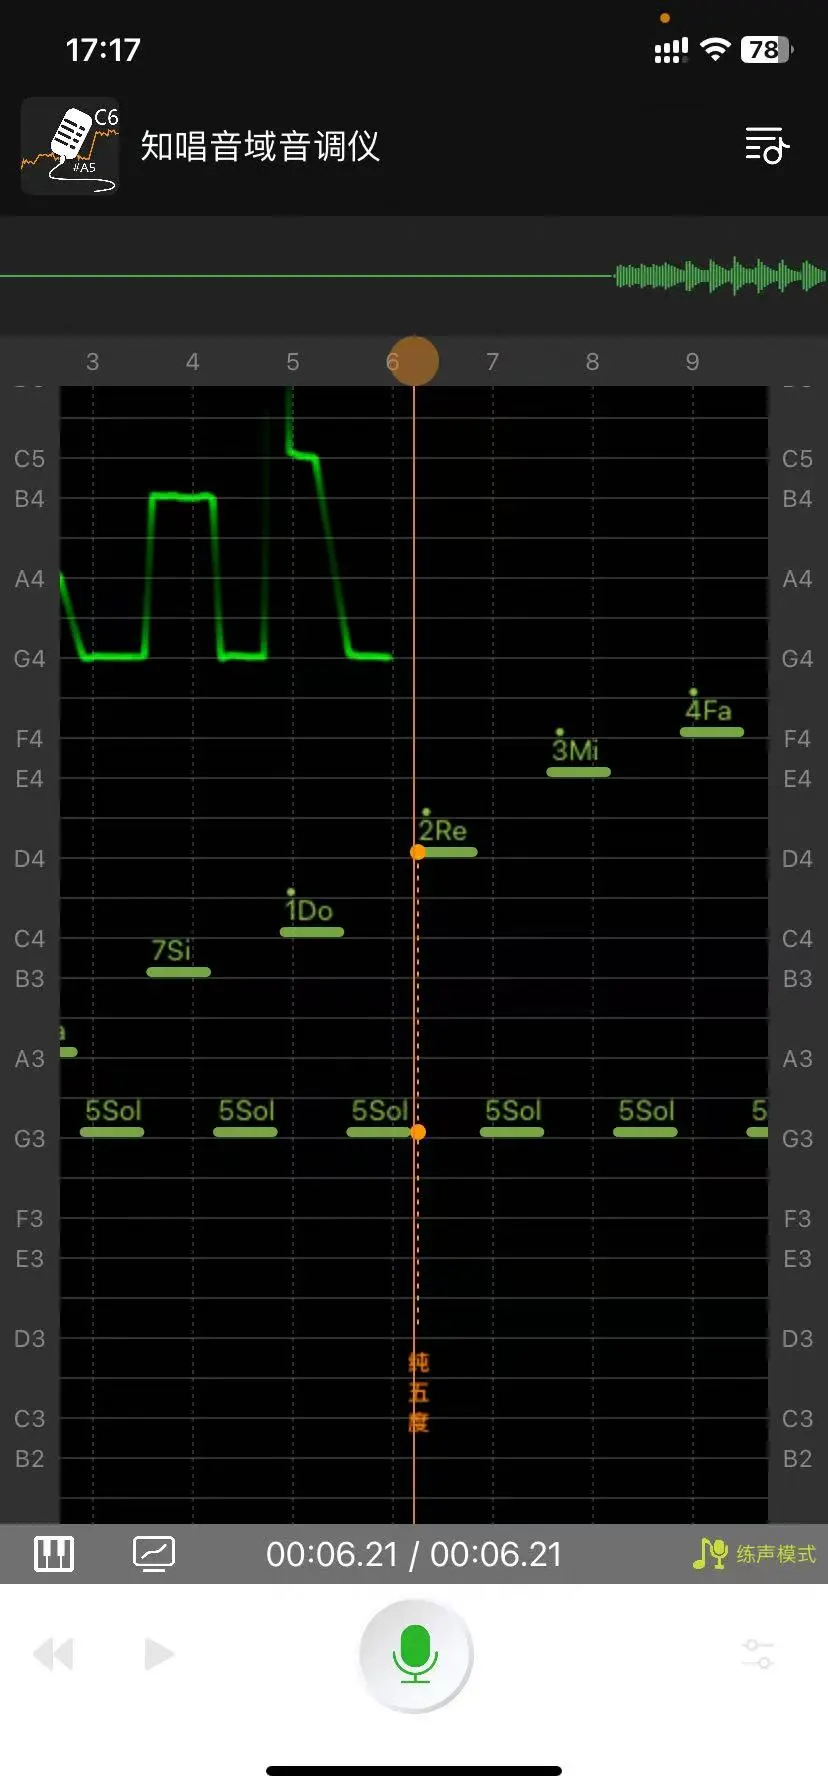This screenshot has width=828, height=1792.
Task: Tap the F4 label on right axis
Action: [797, 739]
